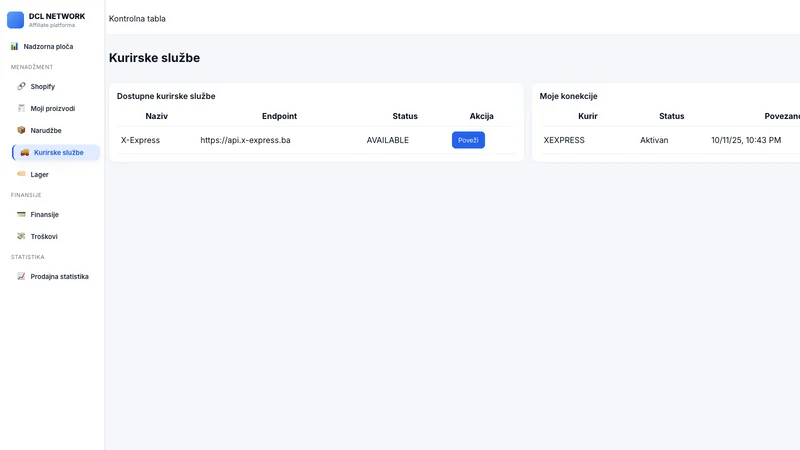The image size is (800, 450).
Task: Click the 10/11/25, 10:43 PM timestamp
Action: pos(746,140)
